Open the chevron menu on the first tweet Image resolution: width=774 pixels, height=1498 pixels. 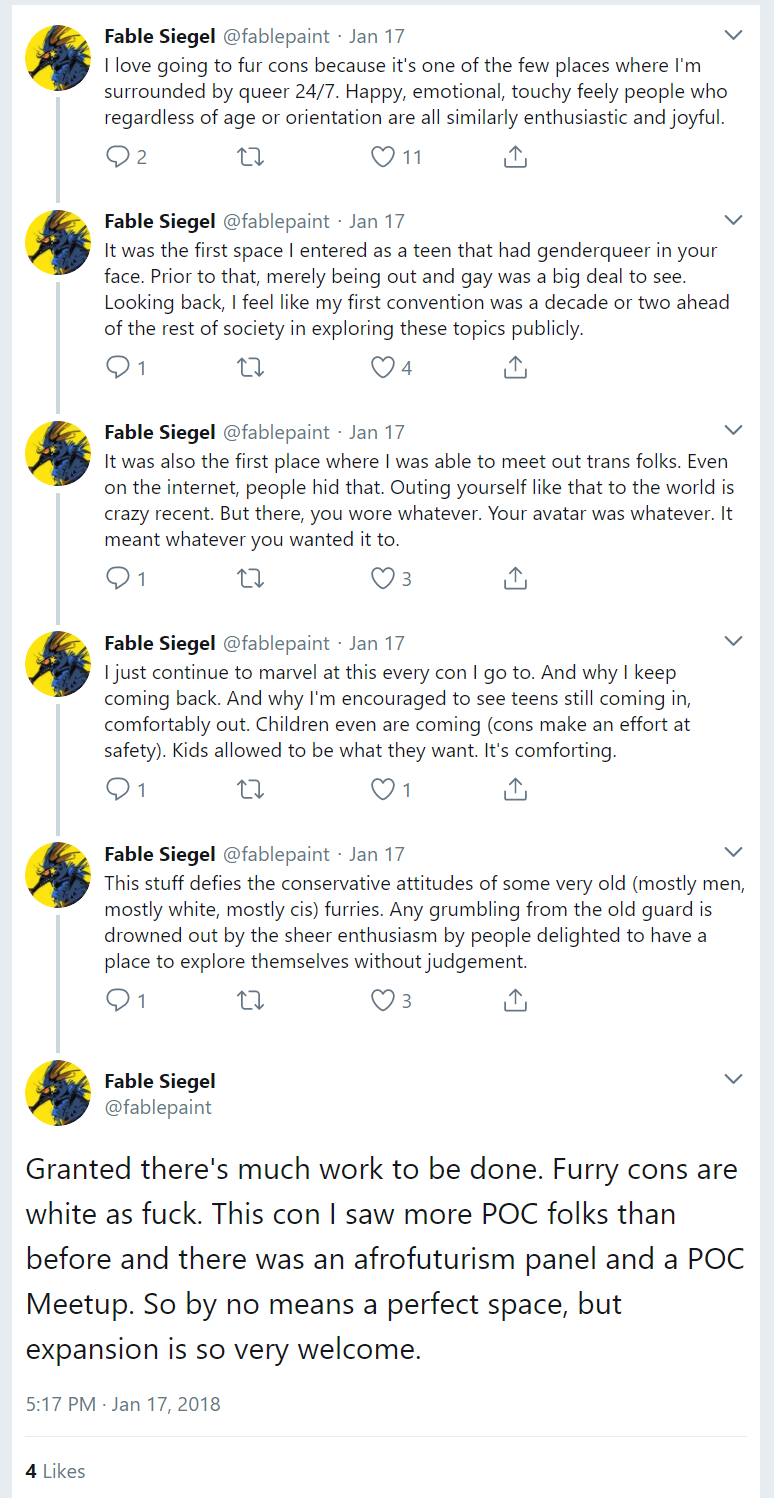[x=733, y=35]
